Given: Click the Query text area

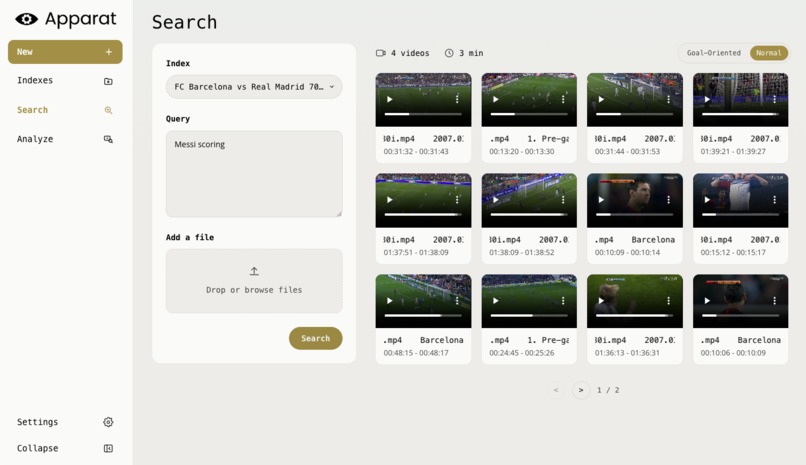Looking at the screenshot, I should (254, 174).
